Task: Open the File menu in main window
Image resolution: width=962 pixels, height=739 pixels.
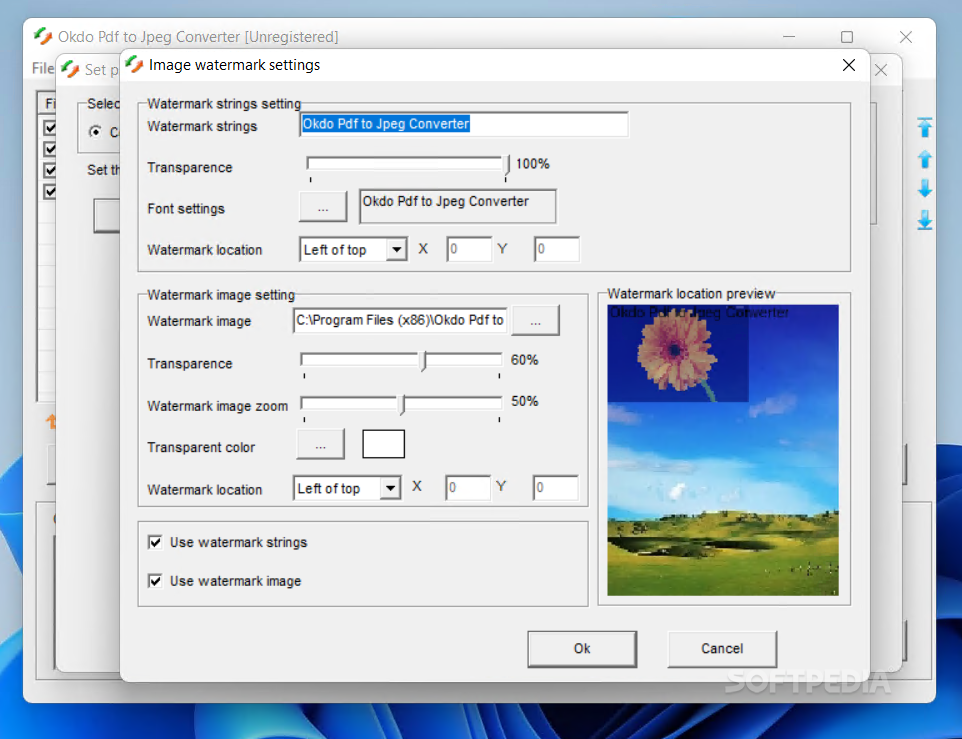Action: (43, 68)
